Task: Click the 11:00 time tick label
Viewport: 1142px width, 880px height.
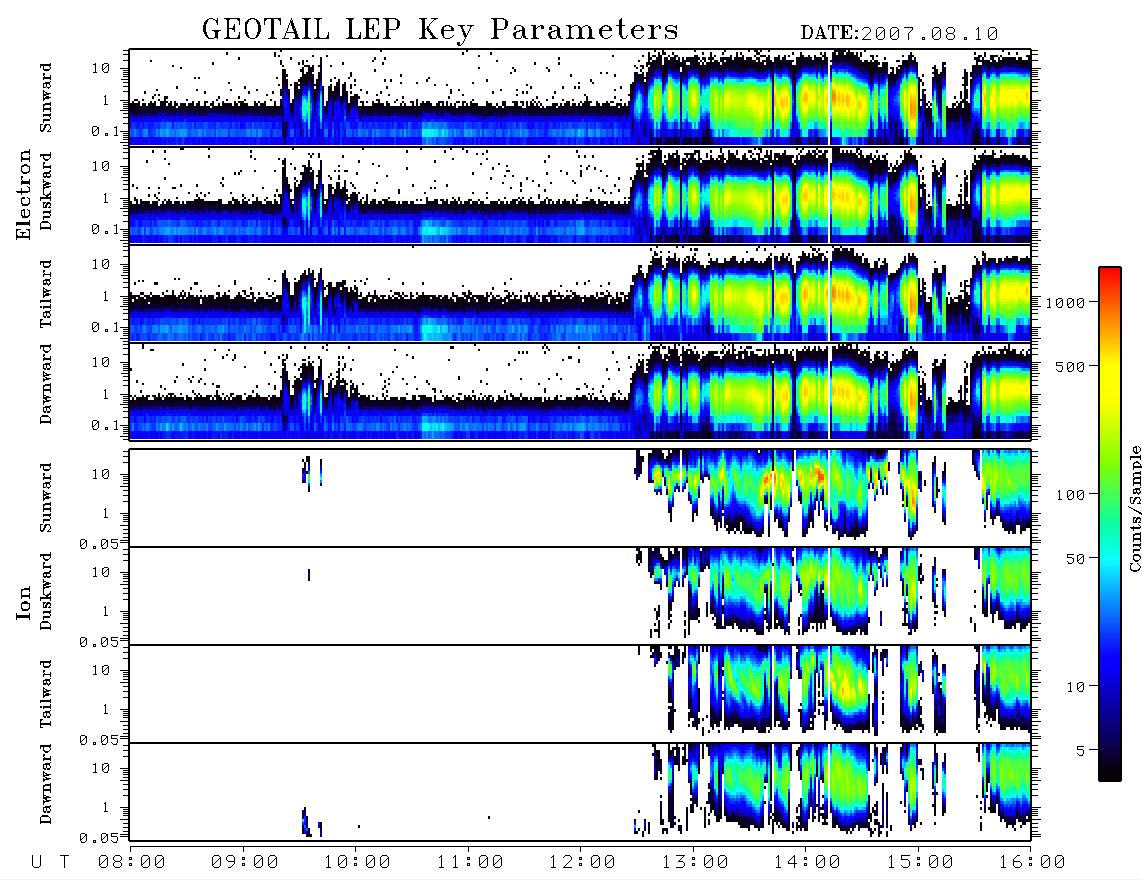Action: coord(470,863)
